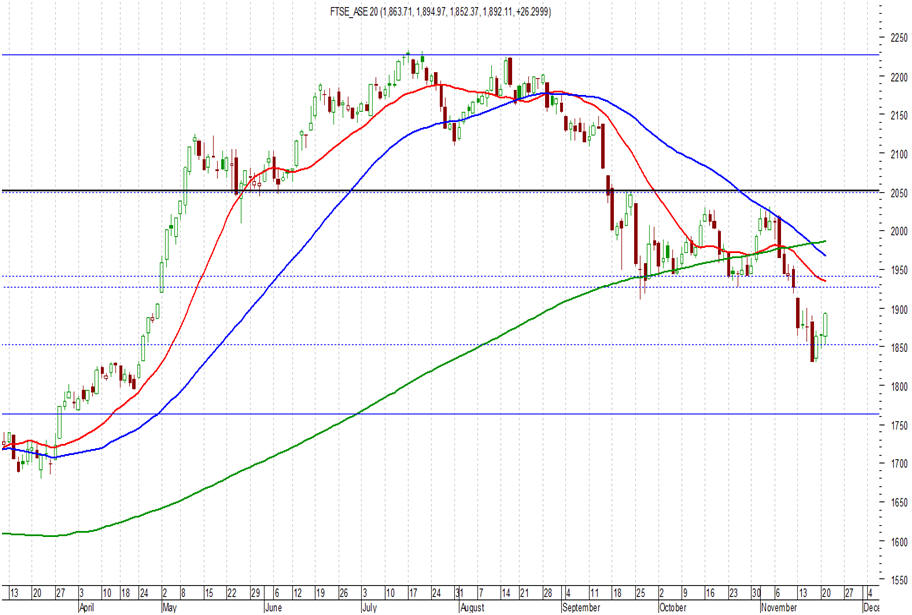
Task: Click the May month label
Action: click(x=170, y=607)
